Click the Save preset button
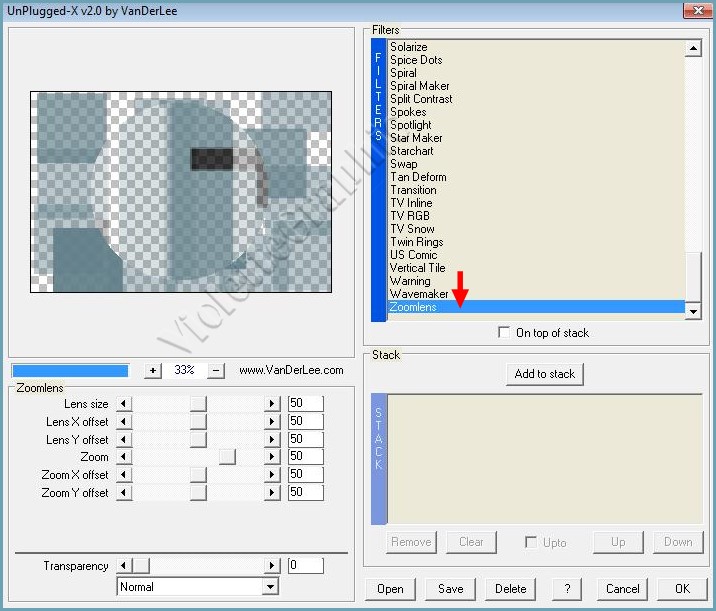Image resolution: width=716 pixels, height=611 pixels. point(450,589)
